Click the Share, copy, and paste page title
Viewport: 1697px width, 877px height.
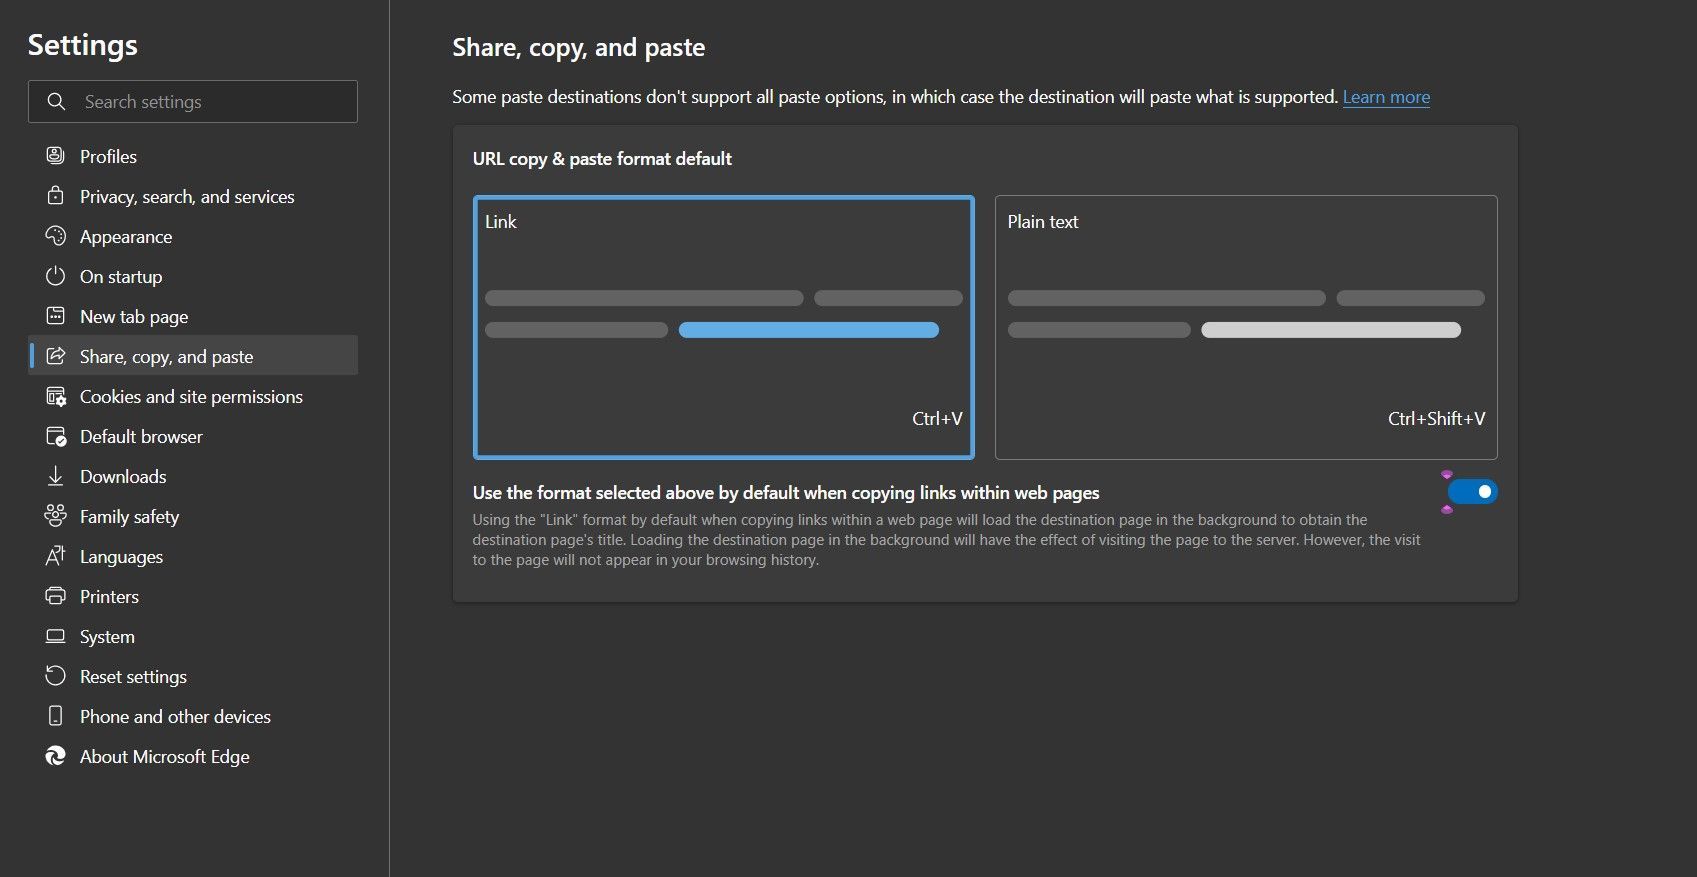point(579,48)
